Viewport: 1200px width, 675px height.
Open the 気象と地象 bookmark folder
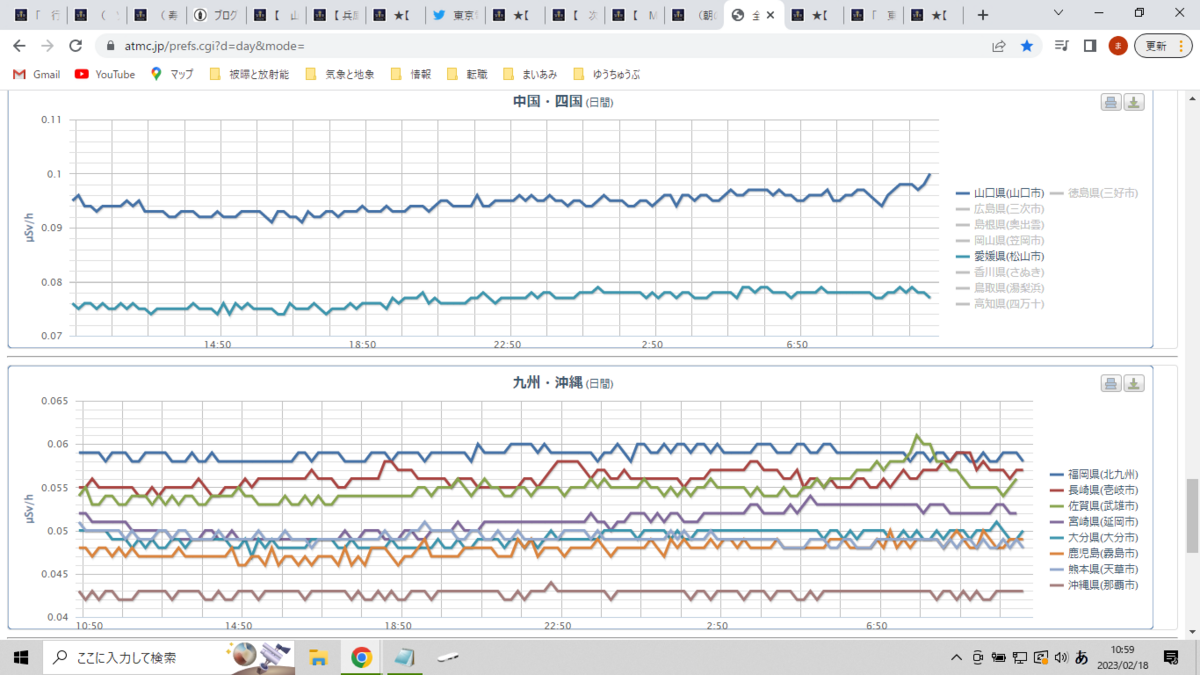(339, 74)
